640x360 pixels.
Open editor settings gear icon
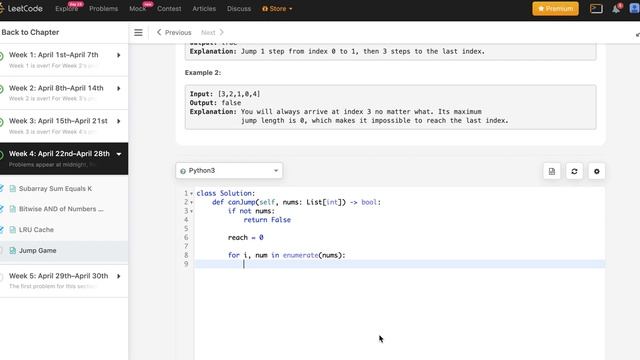[x=597, y=171]
